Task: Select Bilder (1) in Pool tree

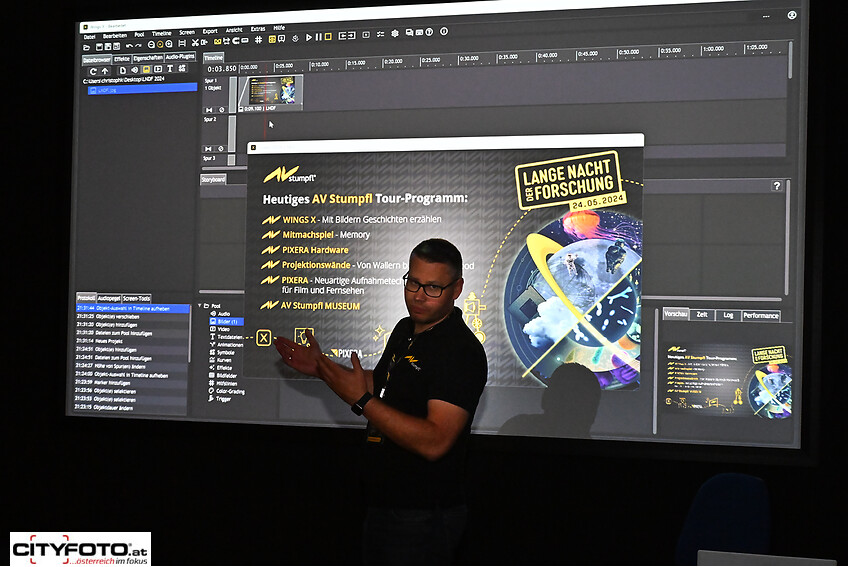Action: click(227, 321)
